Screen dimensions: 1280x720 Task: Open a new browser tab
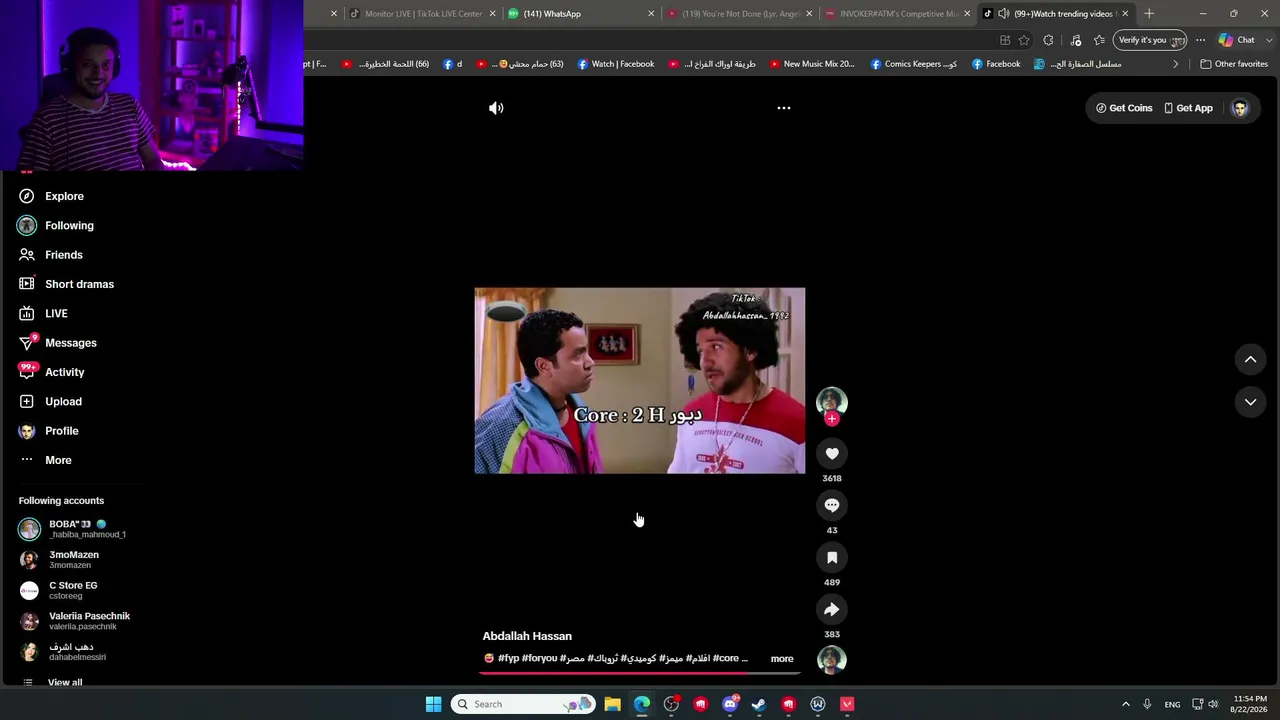click(x=1149, y=14)
